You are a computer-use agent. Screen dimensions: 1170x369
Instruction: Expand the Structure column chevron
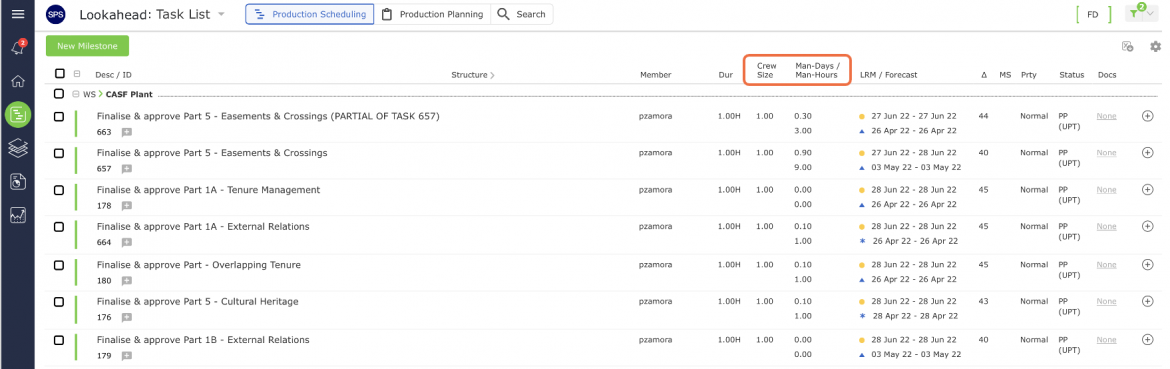click(492, 75)
